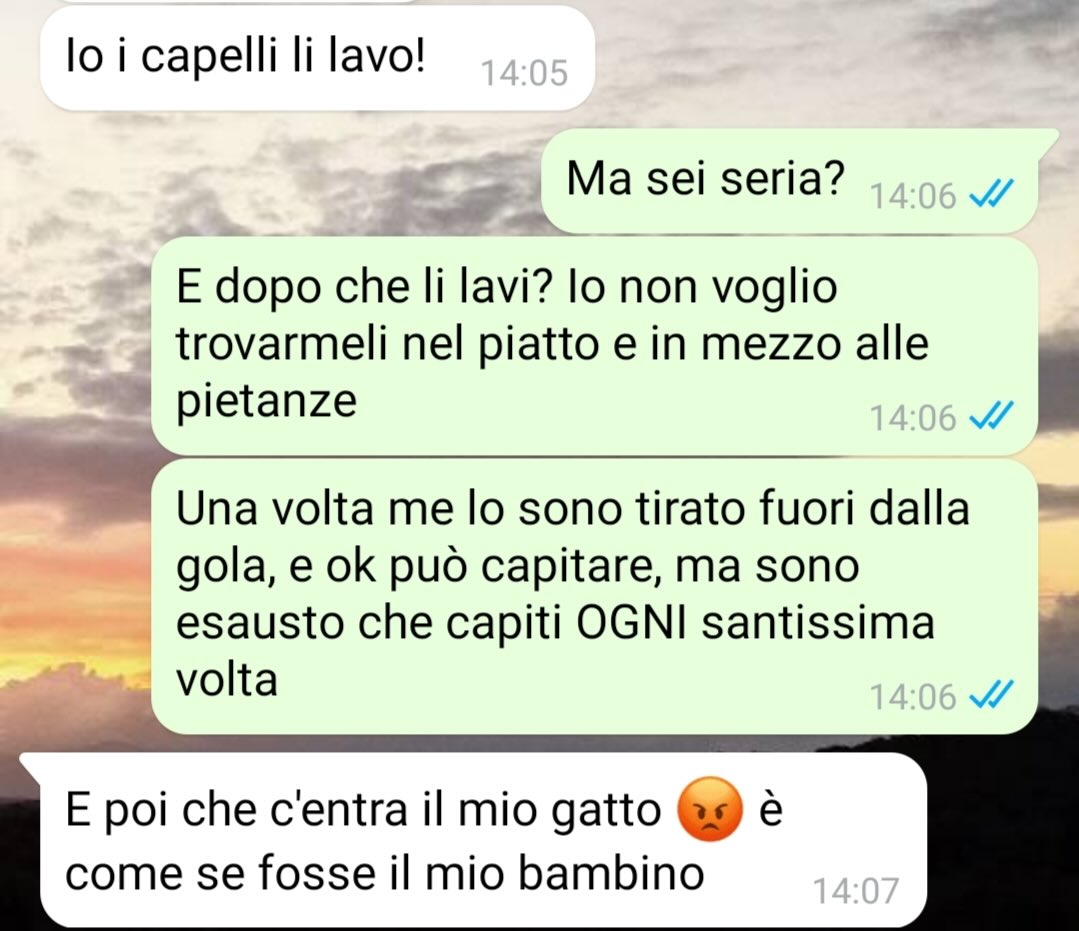The image size is (1079, 931).
Task: Tap the word 'bambino' in the last message
Action: coord(611,873)
